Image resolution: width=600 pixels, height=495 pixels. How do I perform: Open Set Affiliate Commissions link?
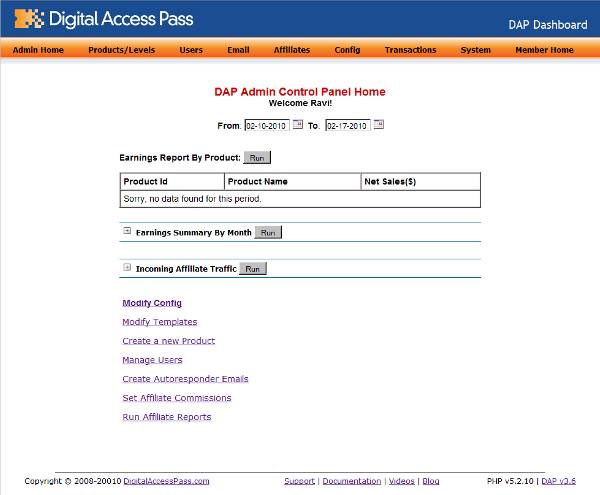[x=177, y=398]
